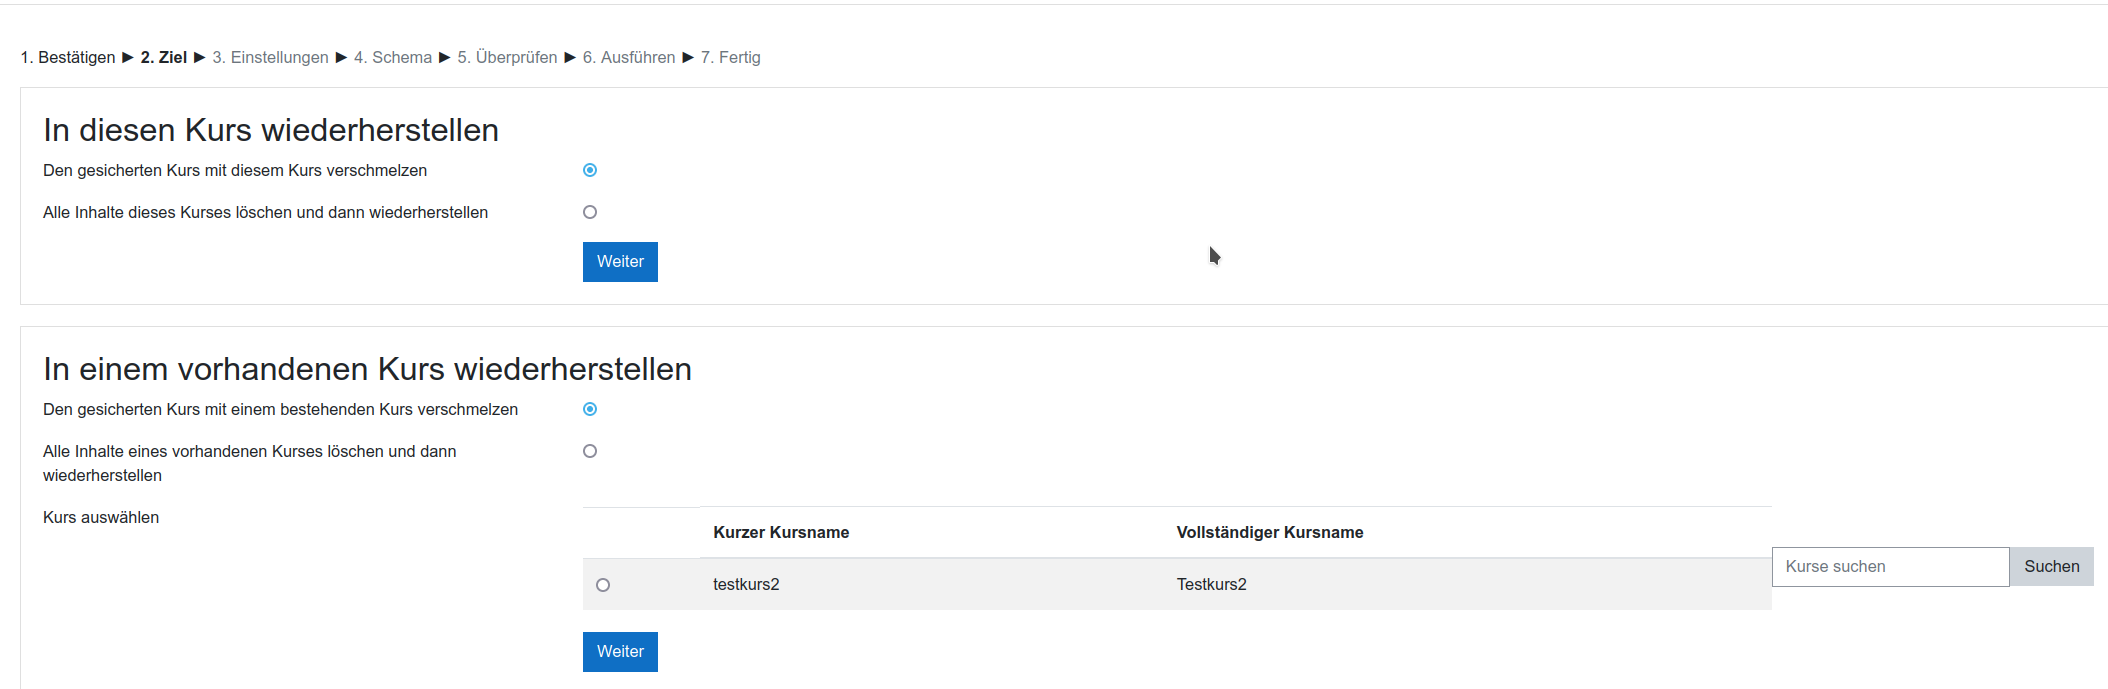Image resolution: width=2108 pixels, height=689 pixels.
Task: Choose 'Alle Inhalte eines vorhandenen Kurses löschen' radio
Action: click(590, 451)
